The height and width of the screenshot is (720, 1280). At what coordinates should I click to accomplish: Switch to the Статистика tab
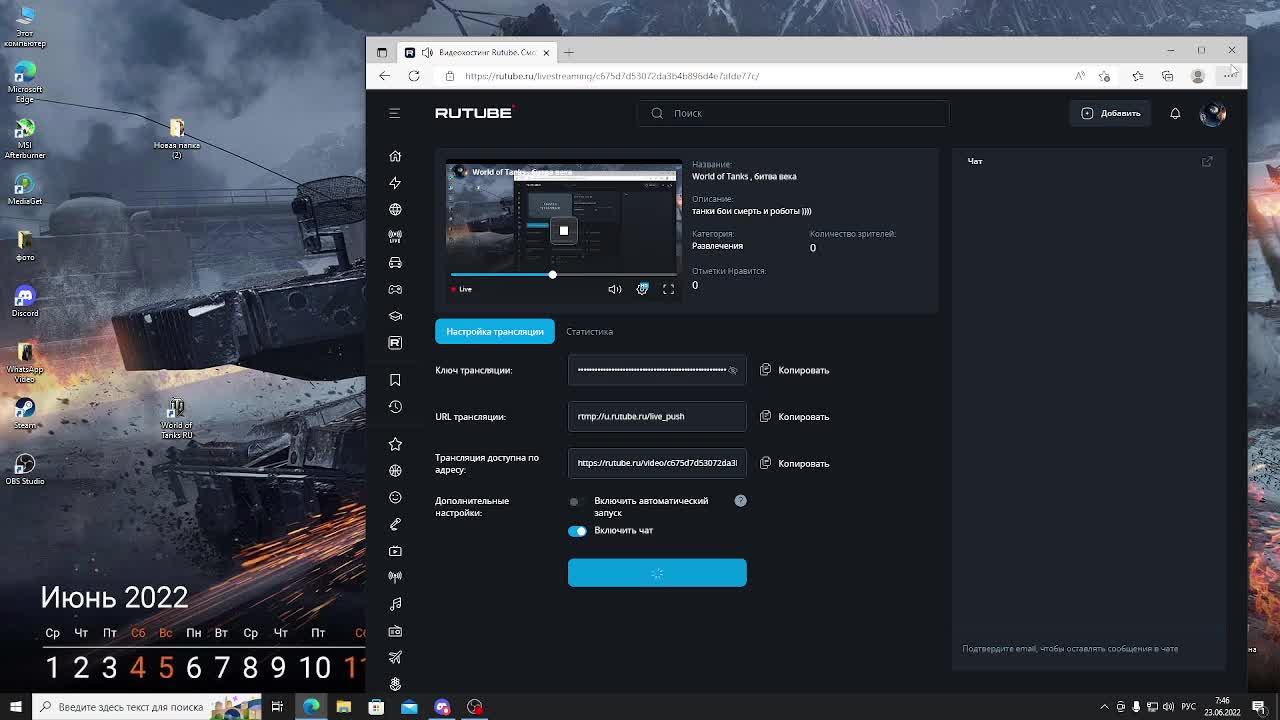pyautogui.click(x=589, y=331)
